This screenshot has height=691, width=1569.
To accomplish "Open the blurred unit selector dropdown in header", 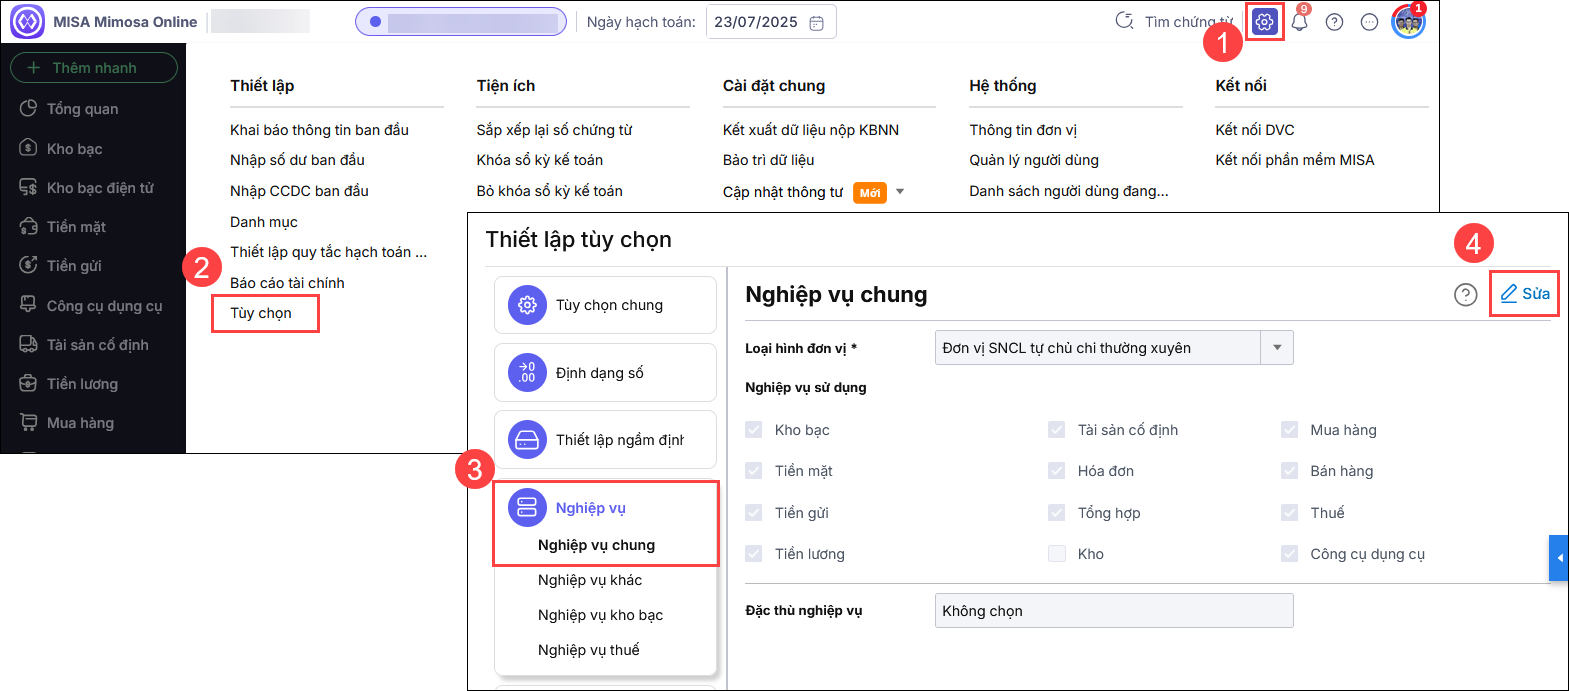I will tap(461, 22).
